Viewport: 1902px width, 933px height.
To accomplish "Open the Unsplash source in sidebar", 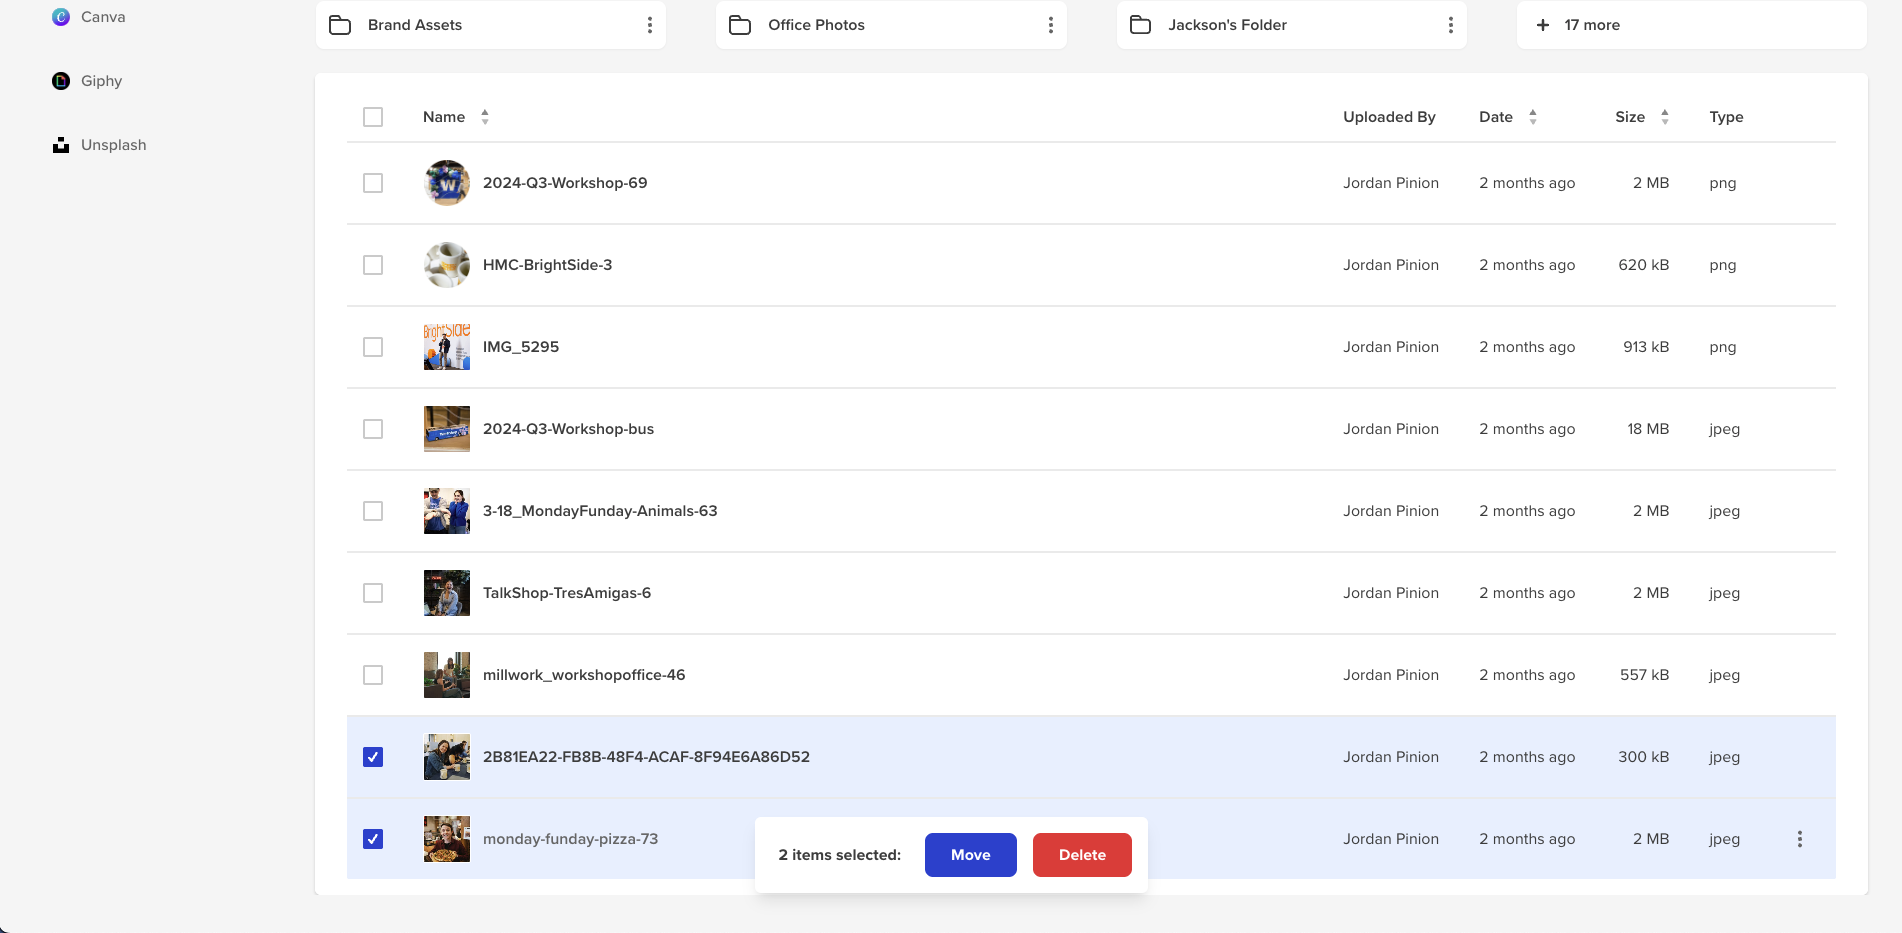I will (x=99, y=145).
